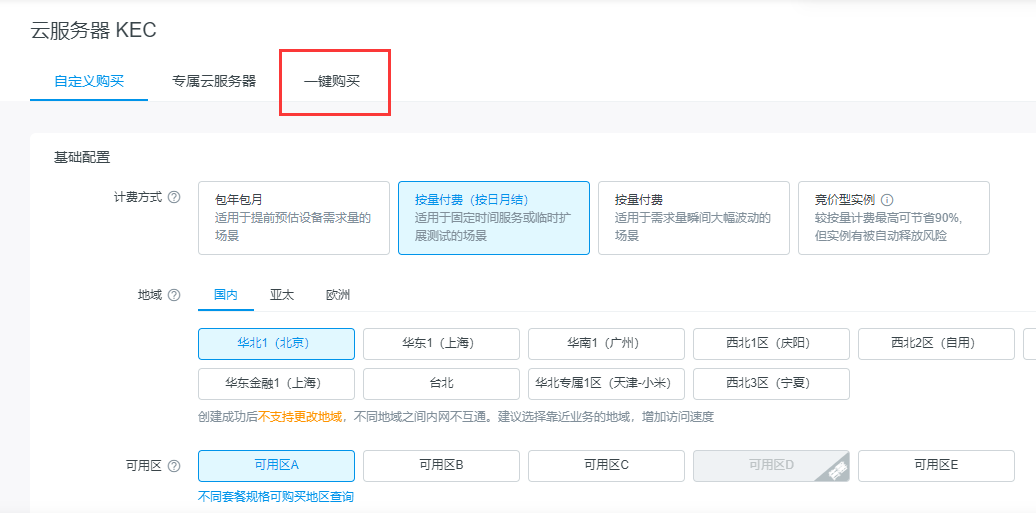Select region 华东1（上海）
This screenshot has width=1036, height=513.
pyautogui.click(x=441, y=344)
